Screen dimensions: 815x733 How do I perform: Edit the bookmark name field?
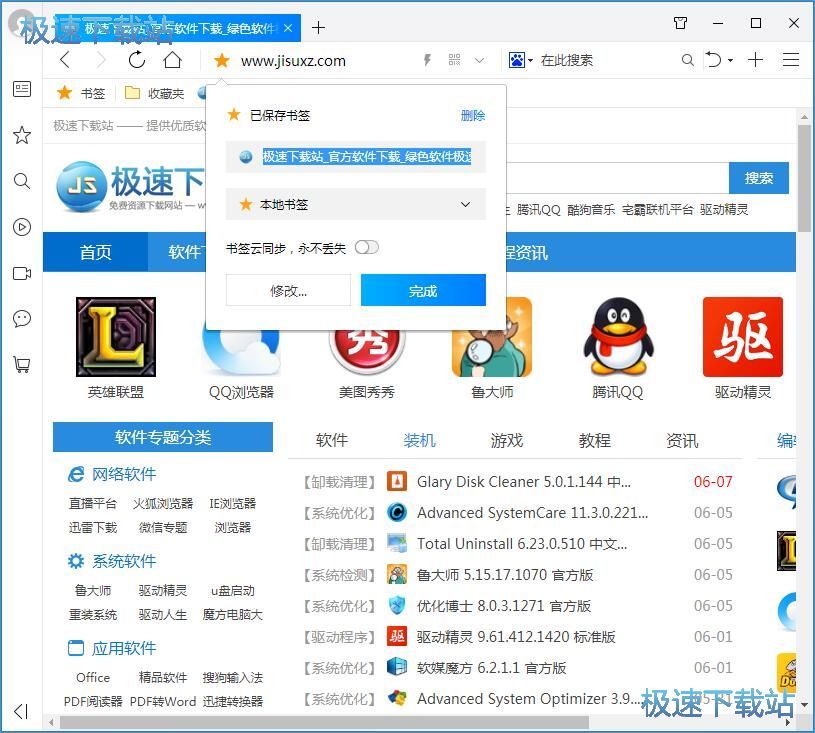(x=356, y=156)
